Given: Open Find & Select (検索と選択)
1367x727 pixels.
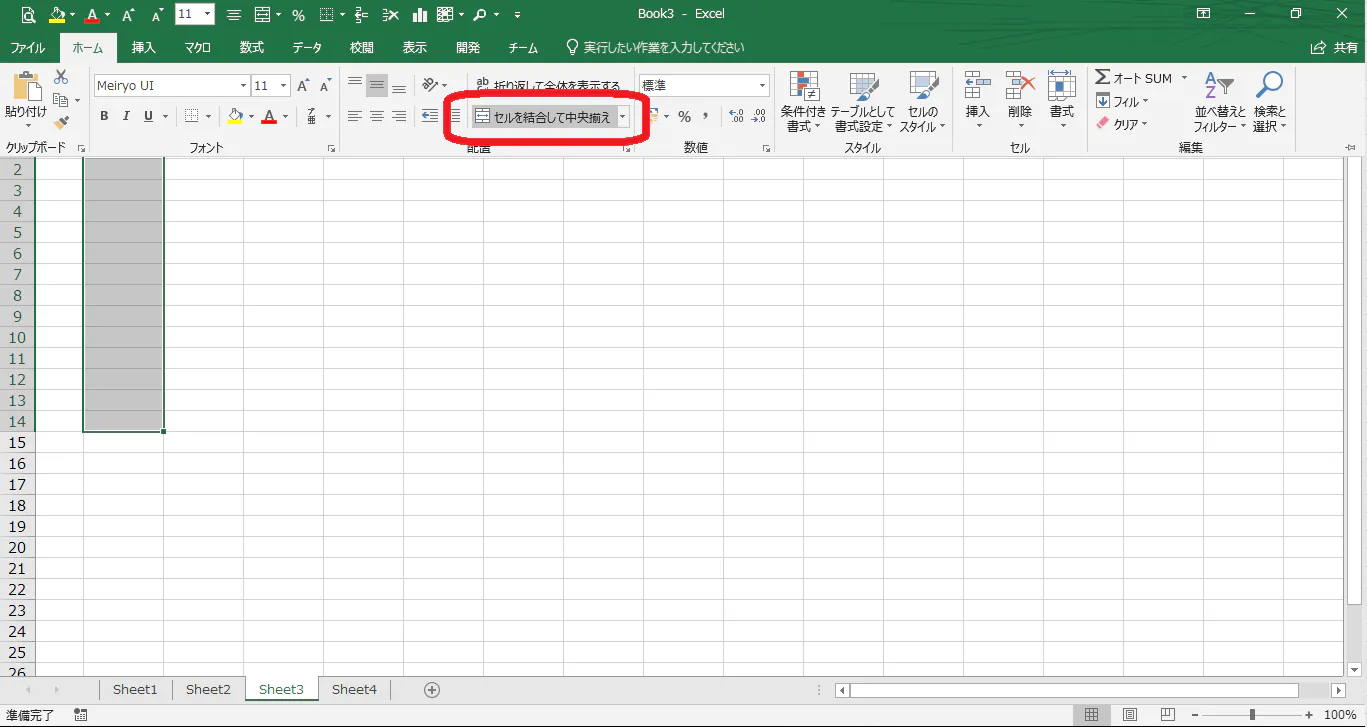Looking at the screenshot, I should tap(1269, 102).
